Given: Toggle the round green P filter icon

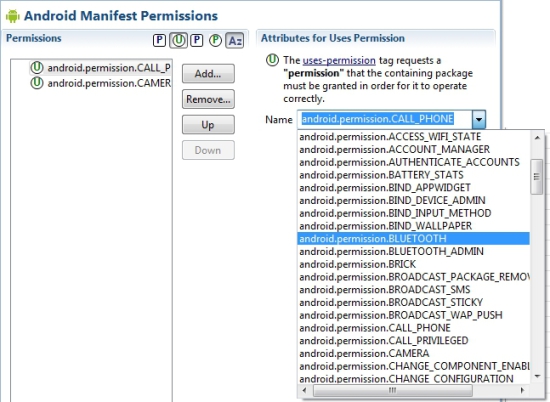Looking at the screenshot, I should [215, 41].
